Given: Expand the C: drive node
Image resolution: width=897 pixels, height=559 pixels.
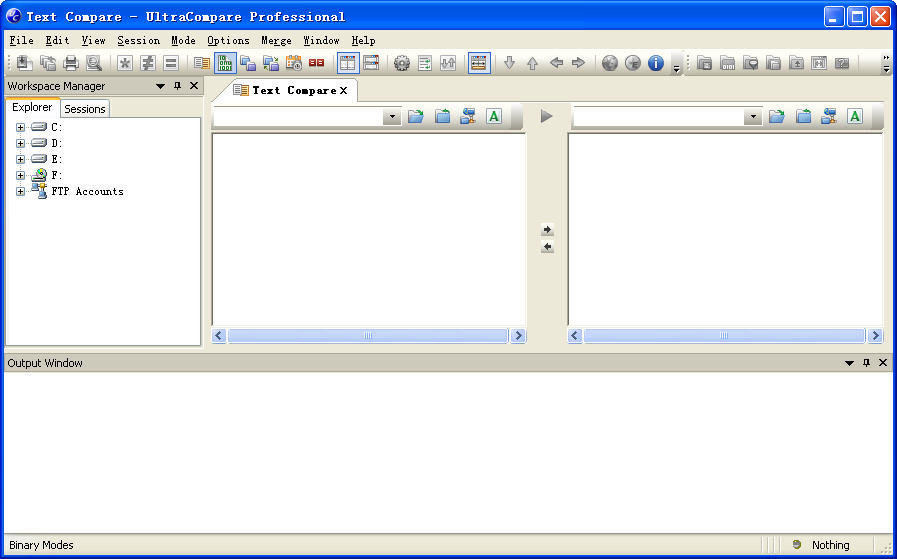Looking at the screenshot, I should (21, 128).
